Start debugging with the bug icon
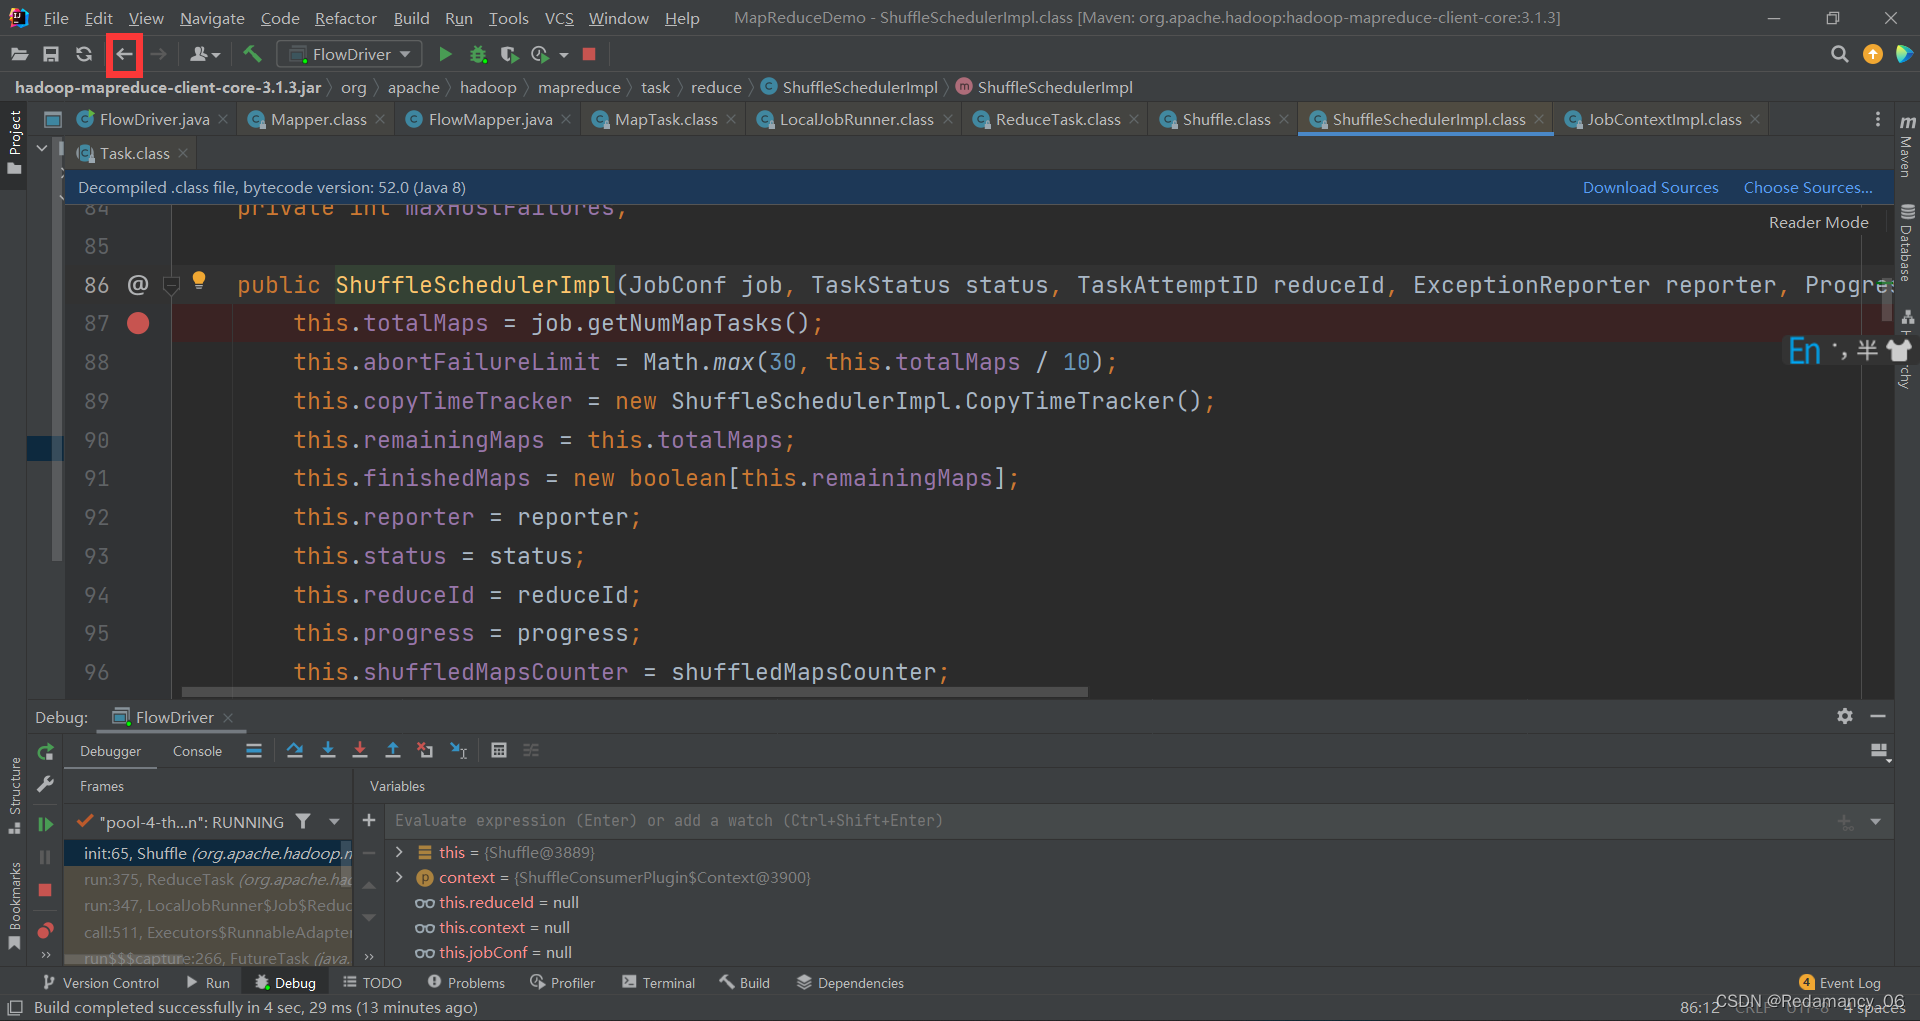 click(x=478, y=54)
